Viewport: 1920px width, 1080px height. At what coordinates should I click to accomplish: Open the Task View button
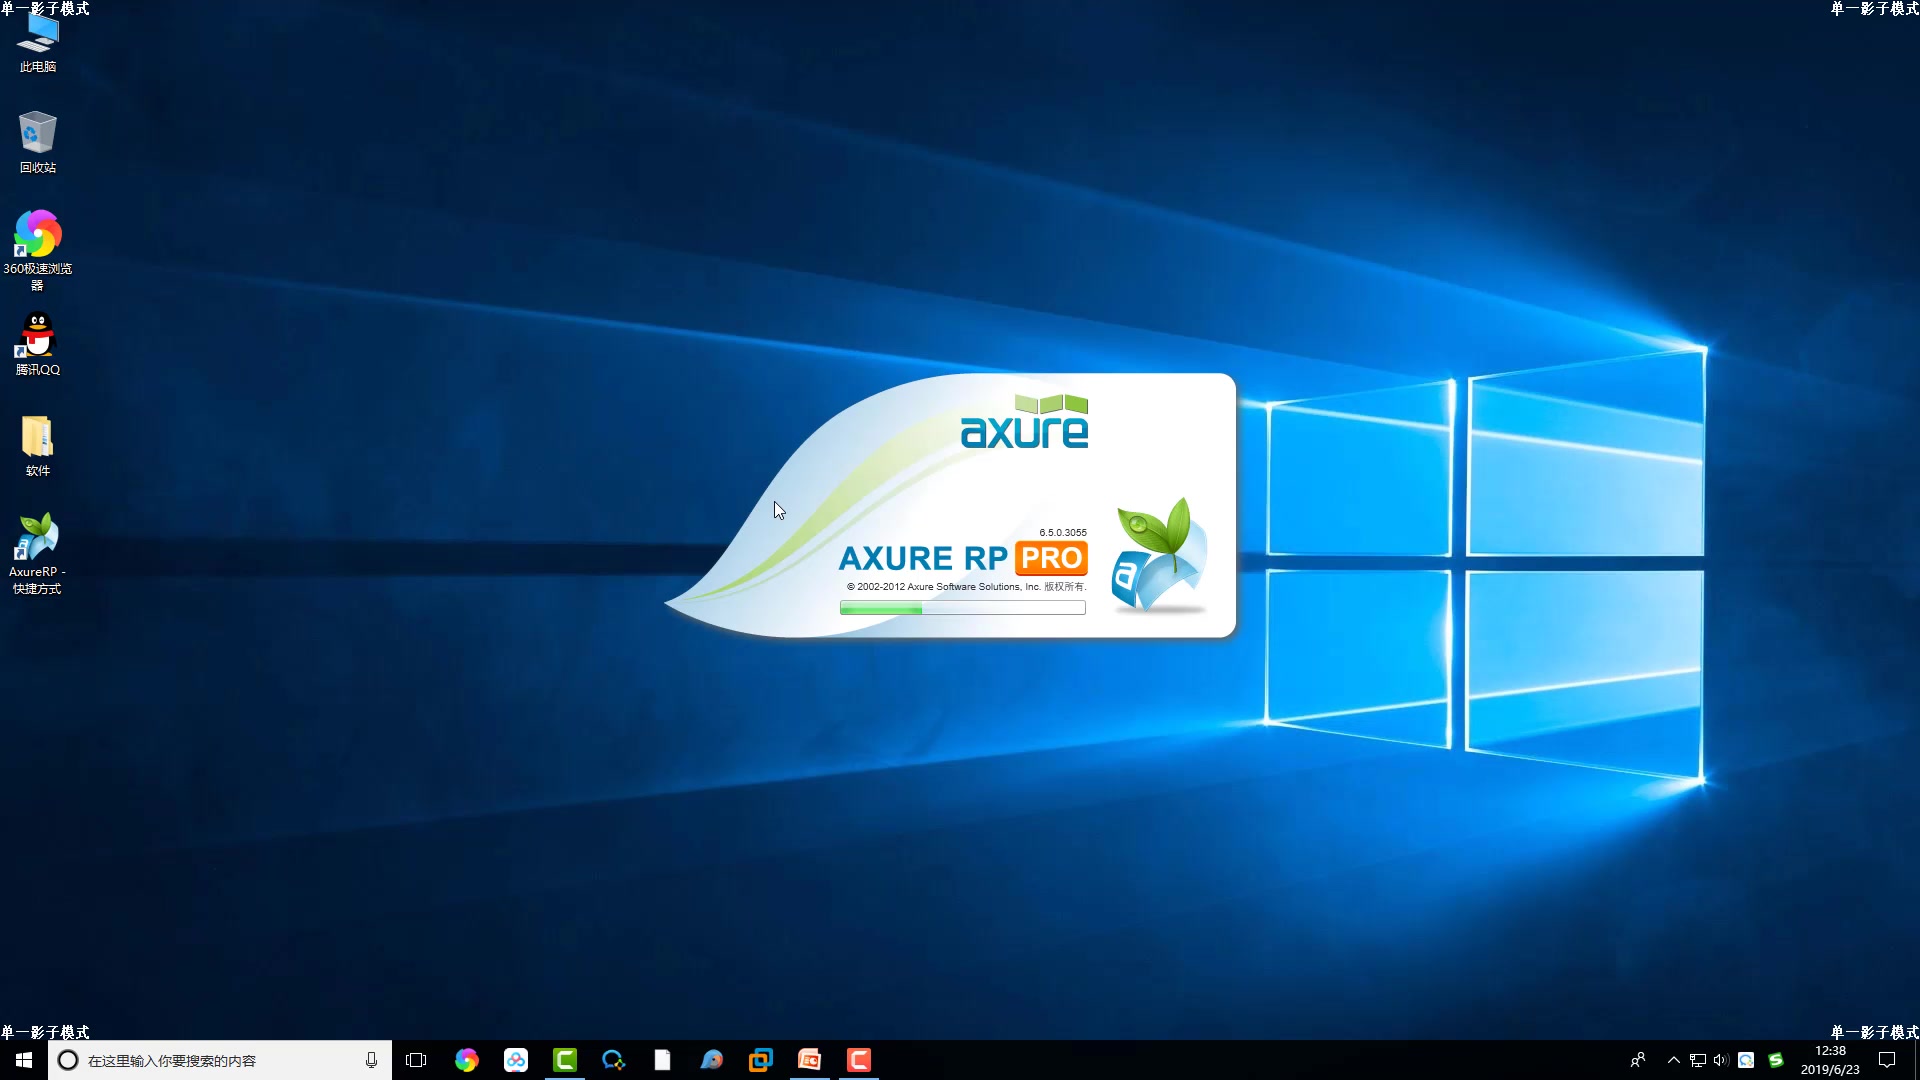(x=416, y=1060)
